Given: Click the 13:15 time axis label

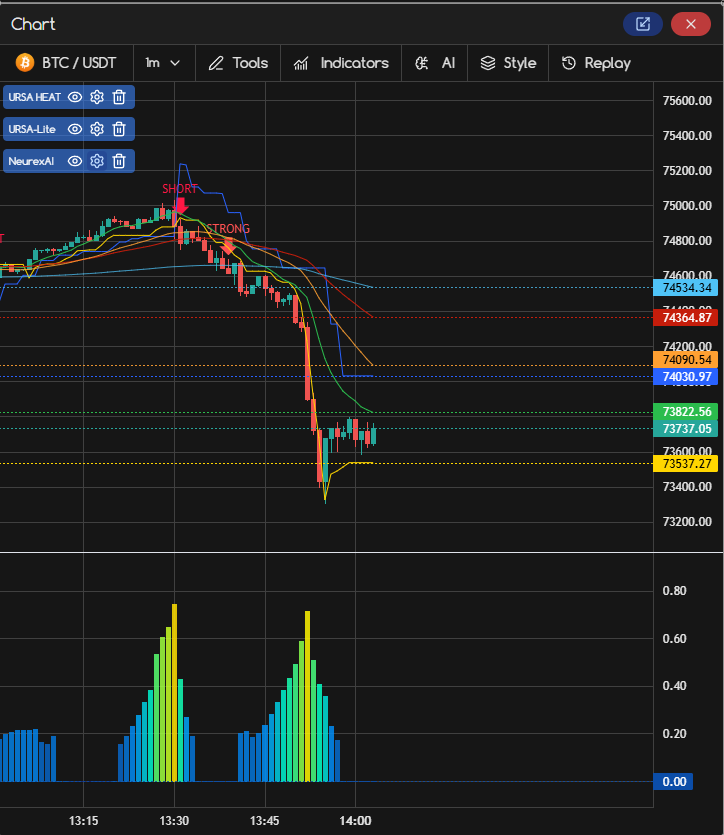Looking at the screenshot, I should (x=84, y=820).
